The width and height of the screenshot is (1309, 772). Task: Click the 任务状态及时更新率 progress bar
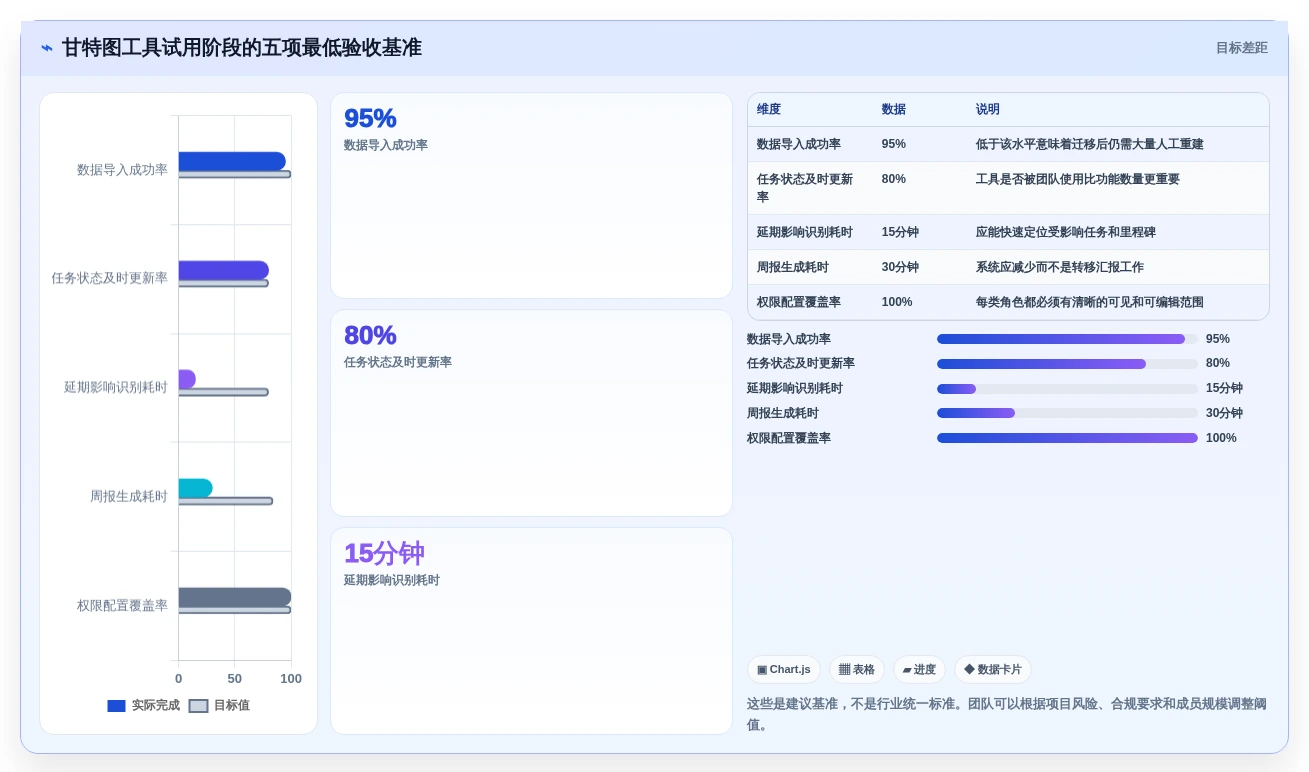point(1067,364)
